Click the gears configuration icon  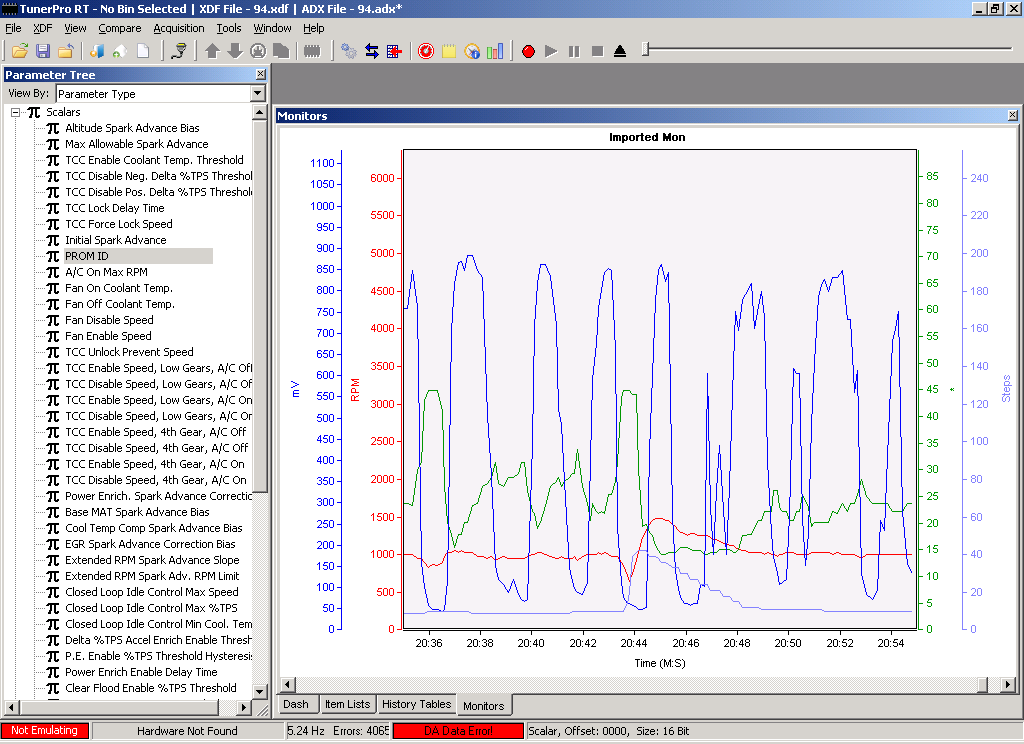[x=349, y=51]
